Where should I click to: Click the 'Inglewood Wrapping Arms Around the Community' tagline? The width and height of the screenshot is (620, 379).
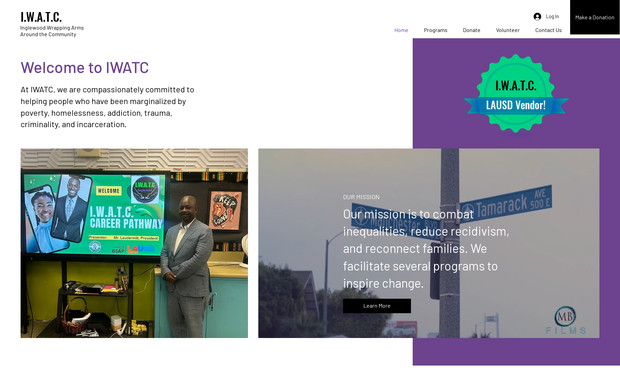[52, 31]
